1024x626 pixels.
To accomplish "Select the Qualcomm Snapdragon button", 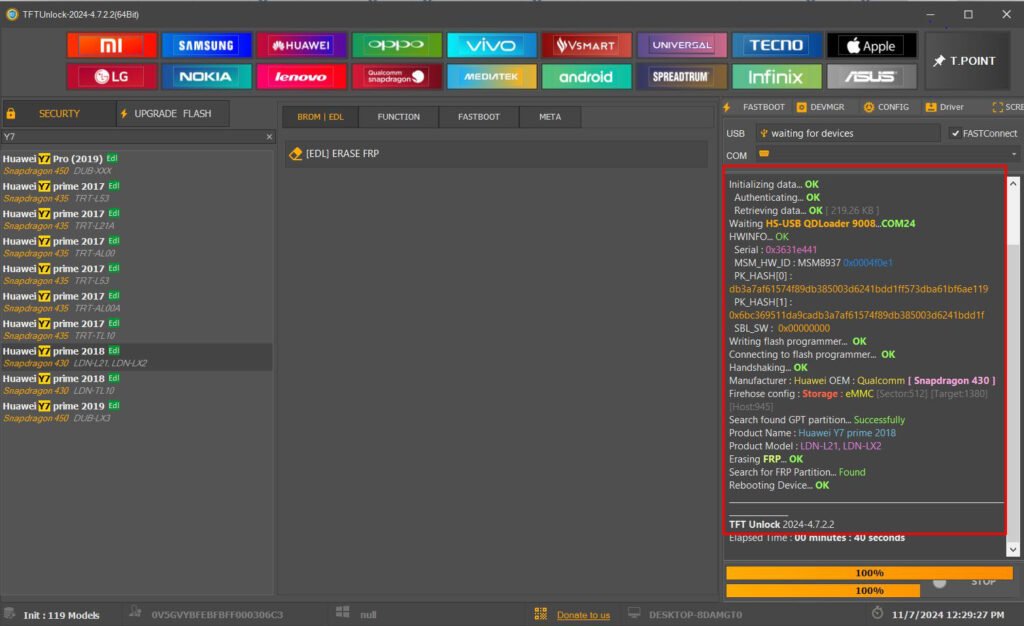I will pos(396,76).
